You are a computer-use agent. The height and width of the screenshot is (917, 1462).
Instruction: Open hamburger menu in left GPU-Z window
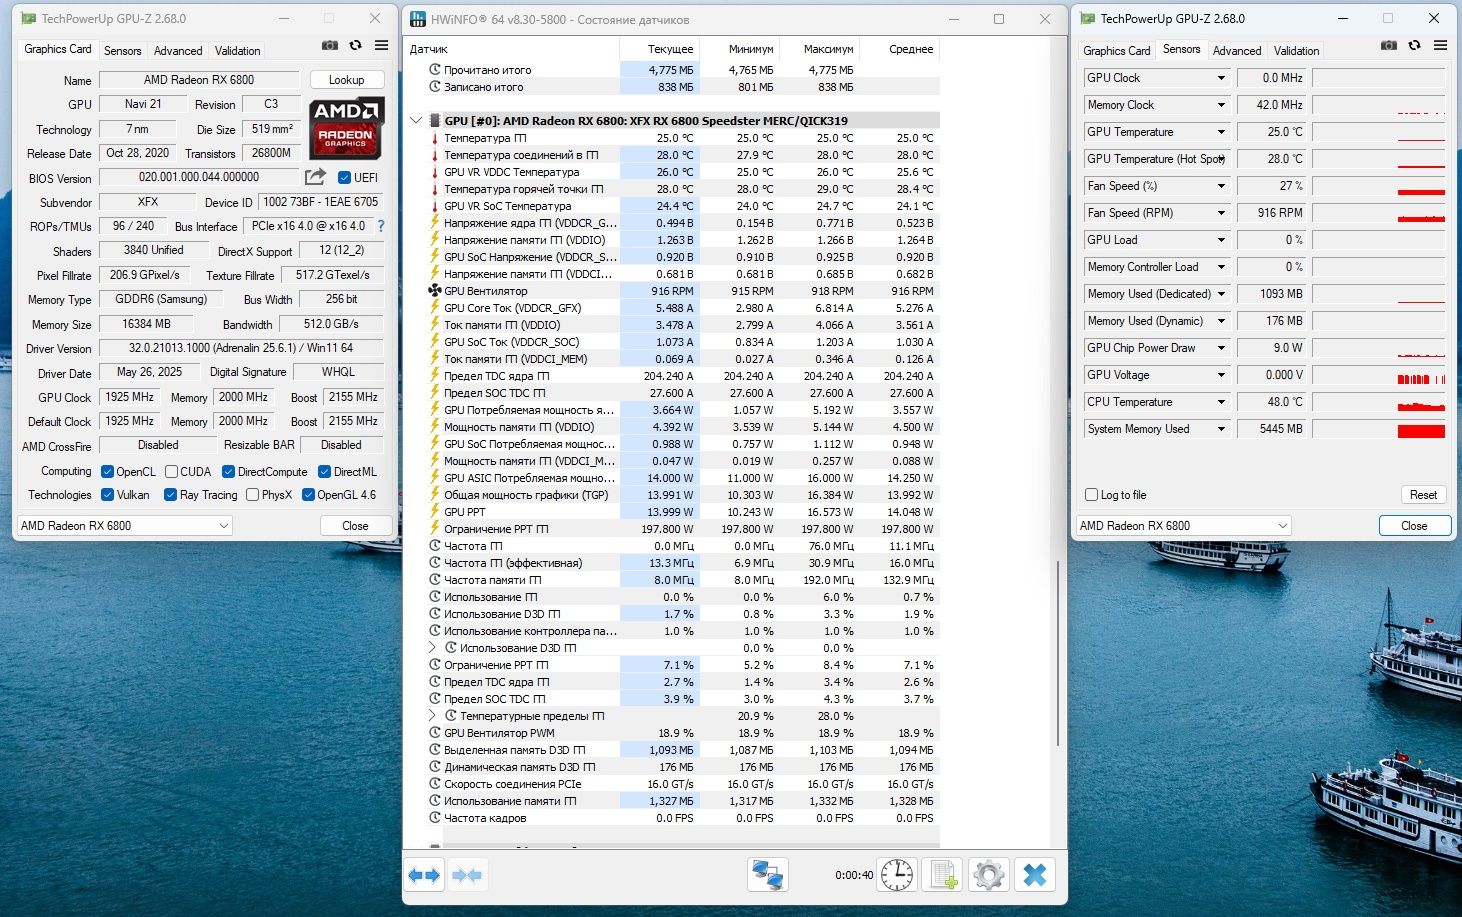pos(381,45)
